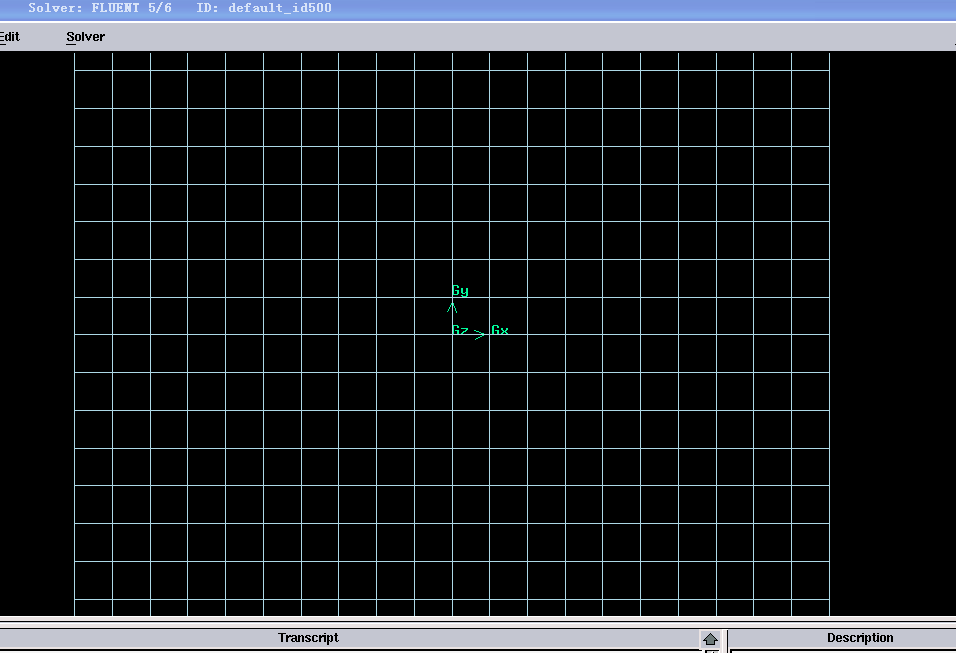Click the rightward X-axis arrowhead
Screen dimensions: 956x653
tap(480, 334)
